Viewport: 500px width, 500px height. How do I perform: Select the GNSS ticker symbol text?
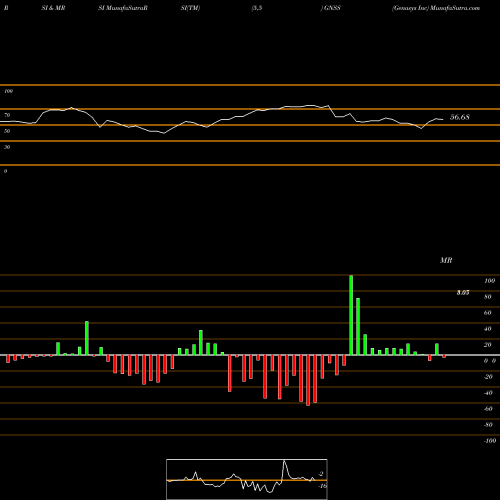pyautogui.click(x=332, y=8)
